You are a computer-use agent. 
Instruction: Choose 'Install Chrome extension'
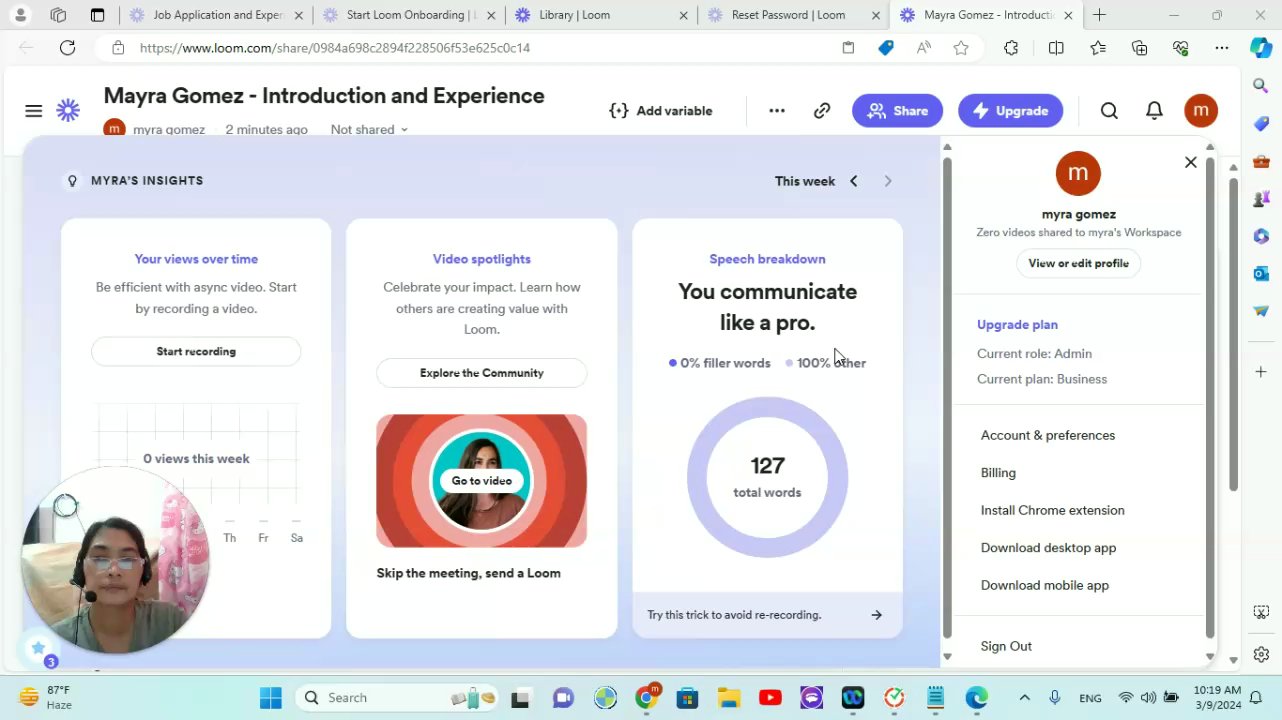[1052, 510]
